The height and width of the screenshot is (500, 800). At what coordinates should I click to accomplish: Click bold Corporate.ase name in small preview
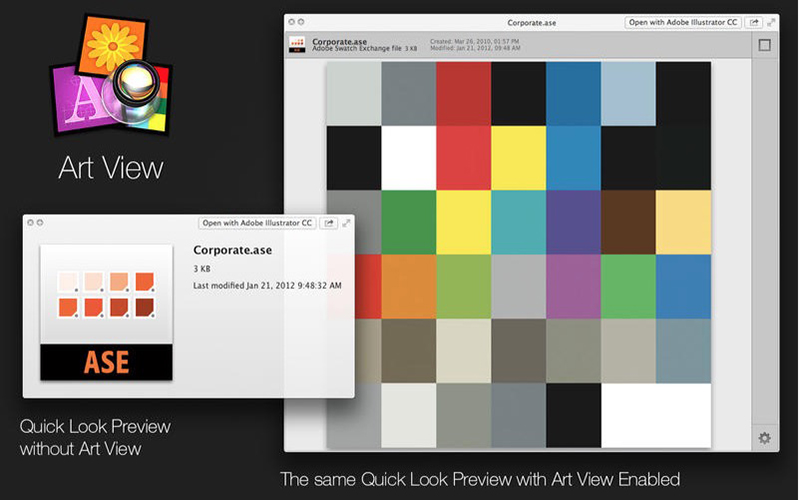pyautogui.click(x=232, y=250)
